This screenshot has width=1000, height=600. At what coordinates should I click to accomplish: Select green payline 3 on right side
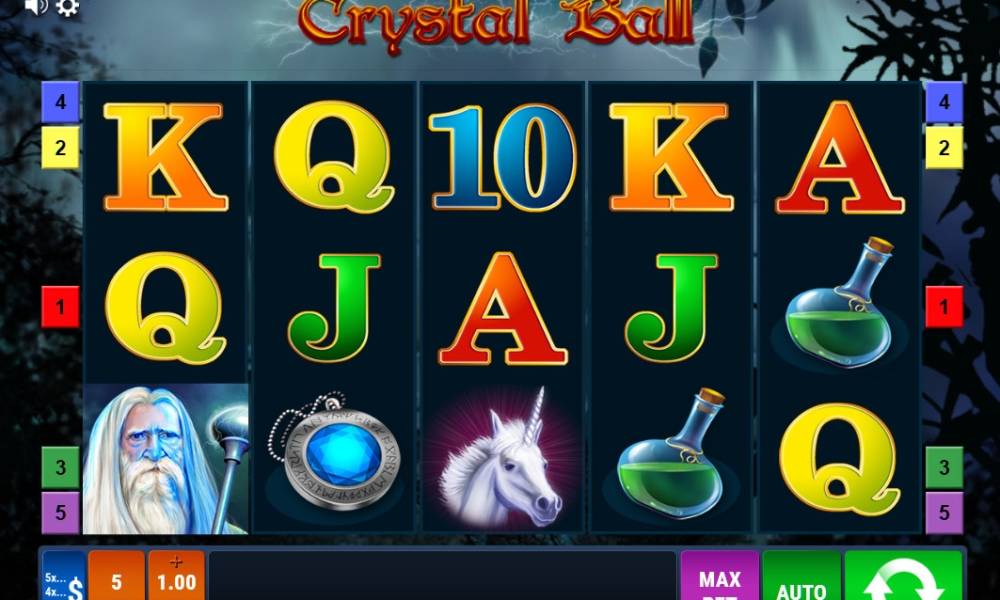(944, 467)
